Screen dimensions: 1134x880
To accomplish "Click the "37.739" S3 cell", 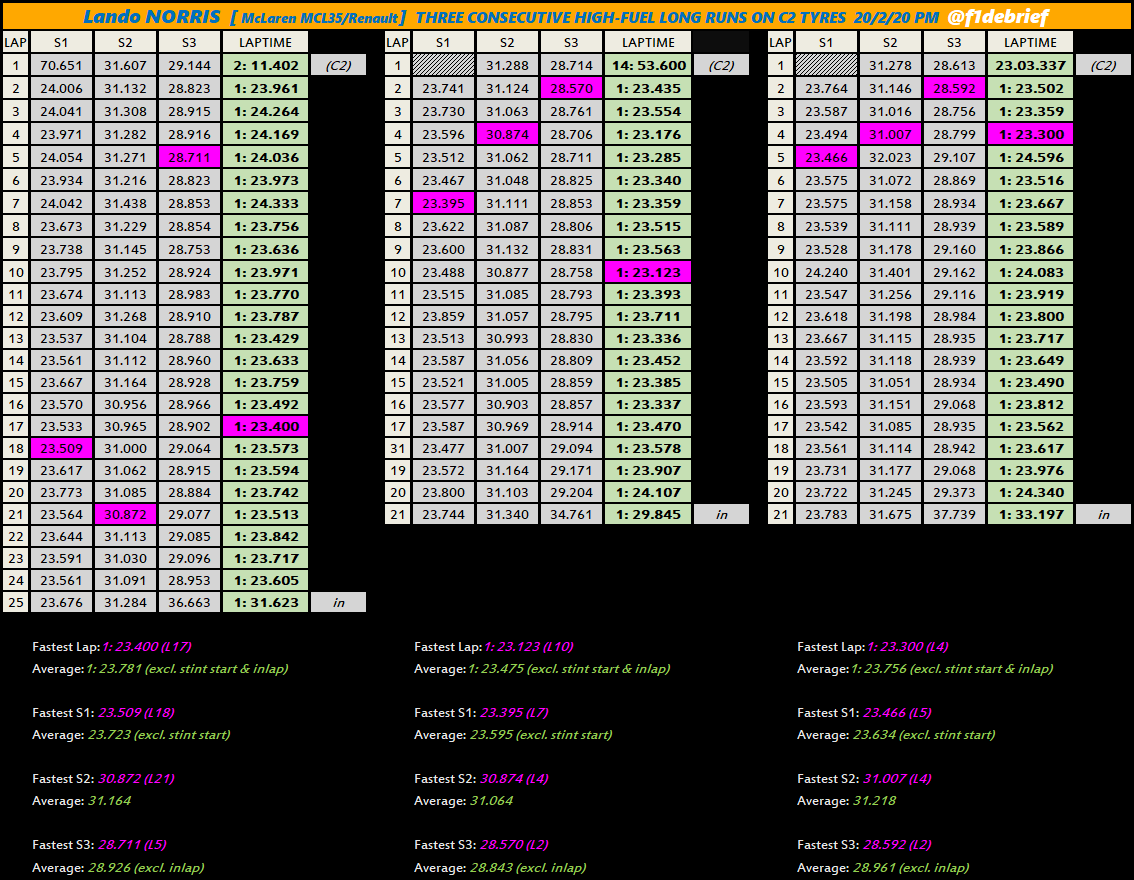I will [x=954, y=514].
